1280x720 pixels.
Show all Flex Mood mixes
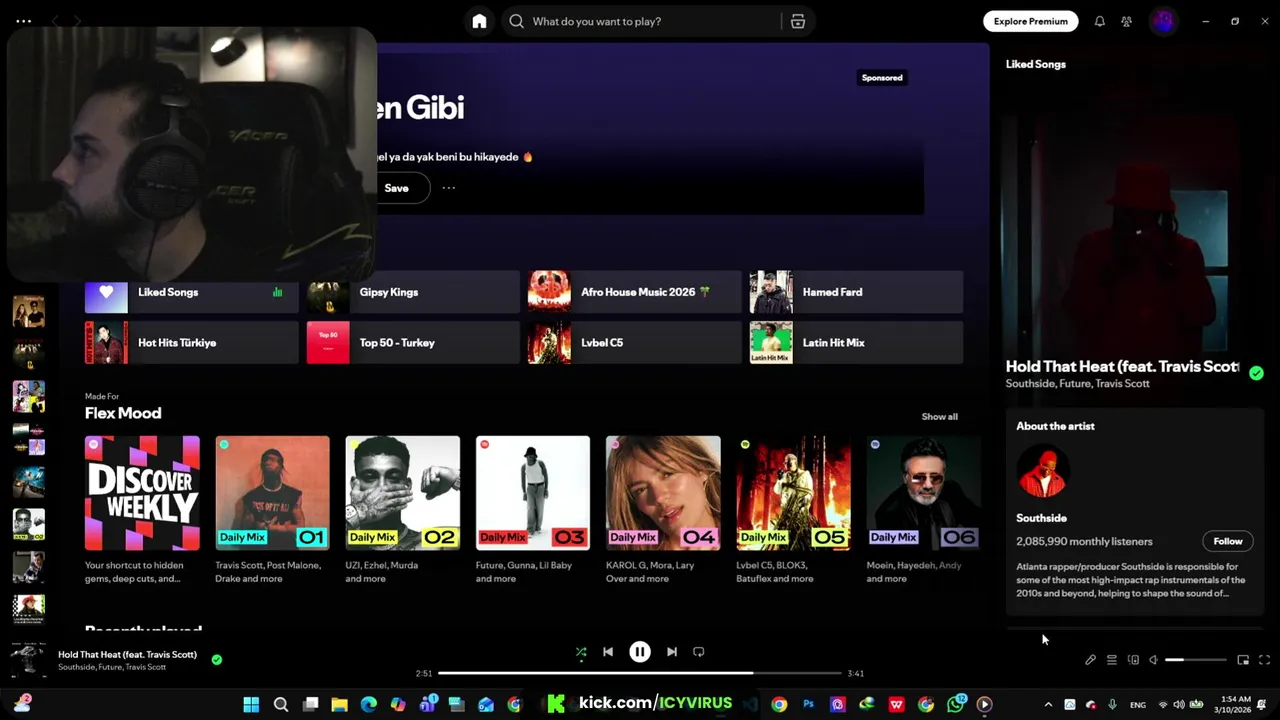[939, 416]
